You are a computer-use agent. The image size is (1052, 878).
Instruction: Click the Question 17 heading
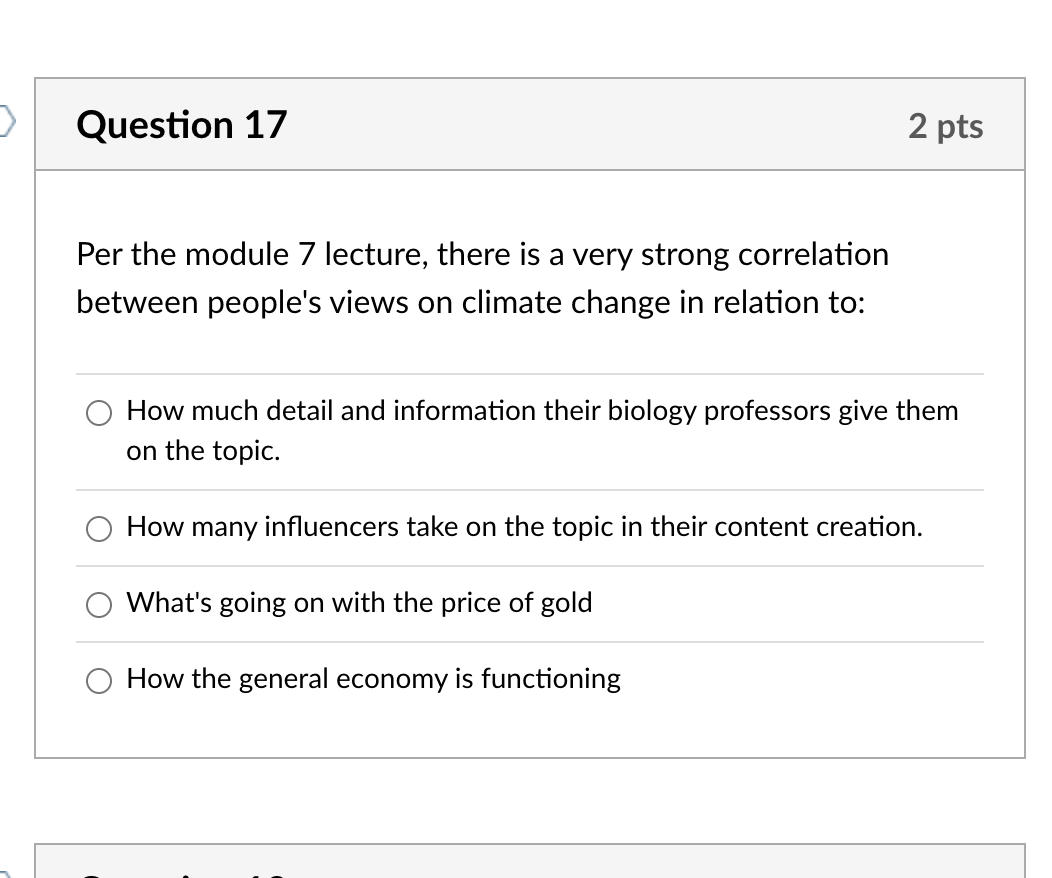pos(182,125)
